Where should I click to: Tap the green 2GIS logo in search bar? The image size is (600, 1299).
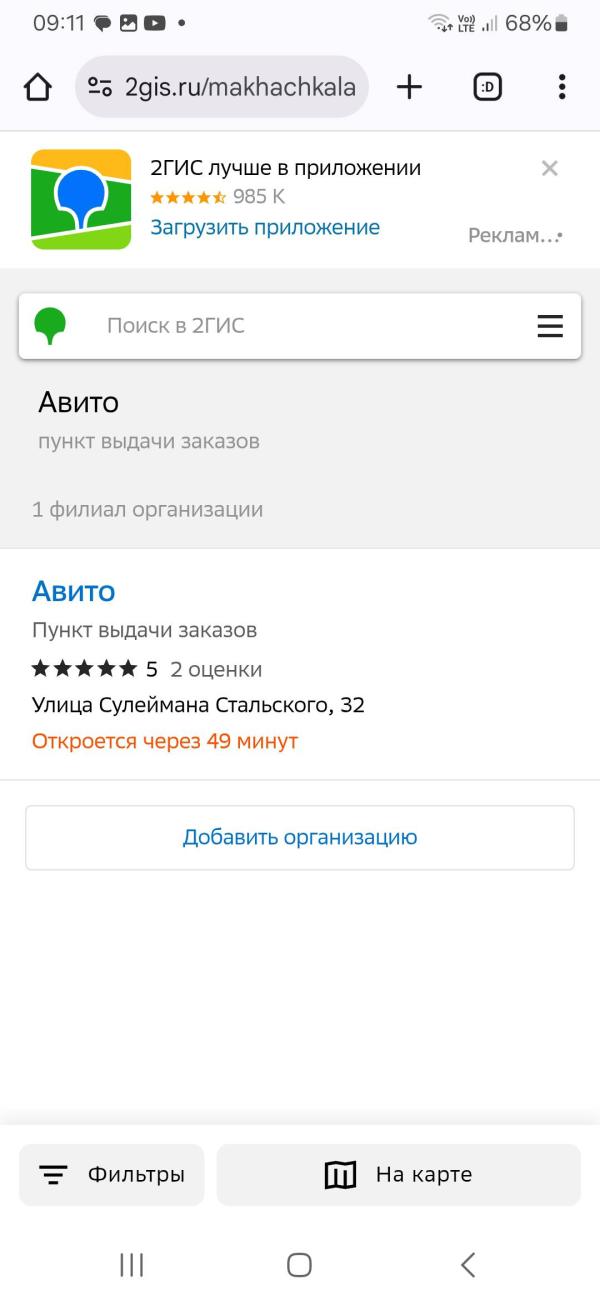tap(50, 326)
